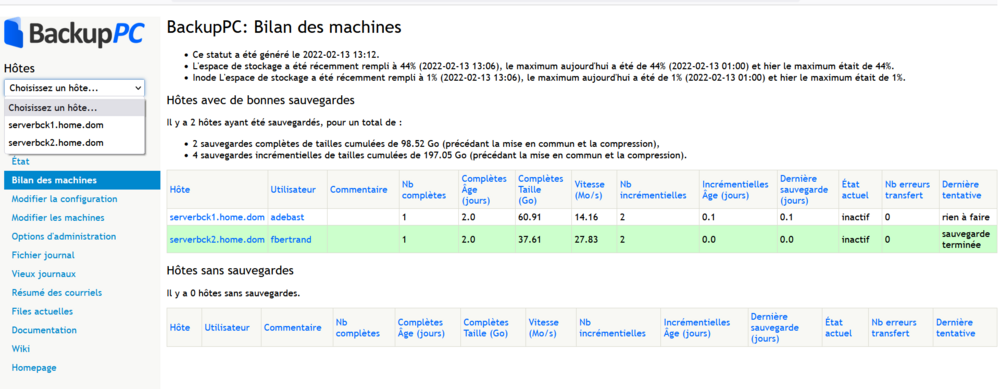
Task: Click user adebast in table
Action: point(286,217)
